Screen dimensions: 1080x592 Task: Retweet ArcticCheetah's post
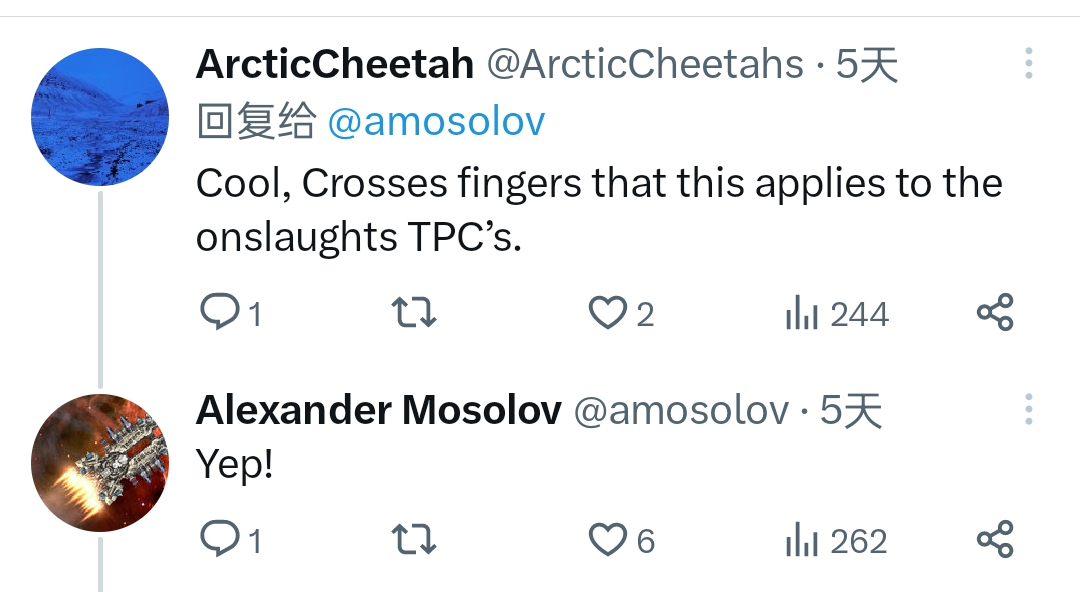click(413, 312)
